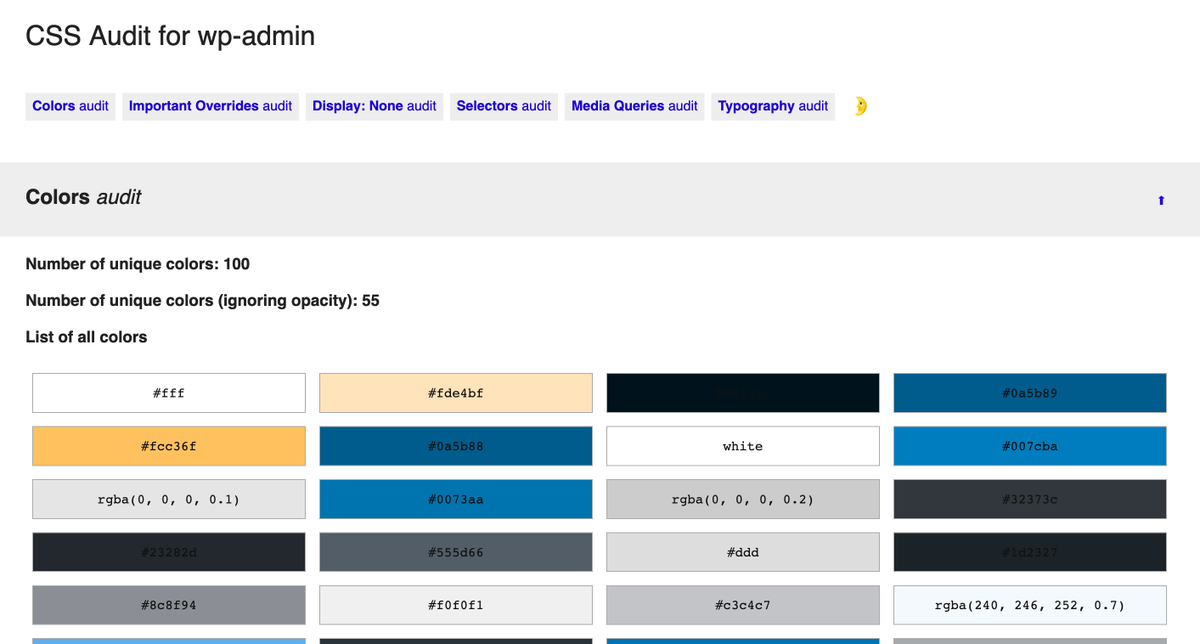Pick the near-black swatch beside #fde4bf
Screen dimensions: 1200x644
click(743, 393)
